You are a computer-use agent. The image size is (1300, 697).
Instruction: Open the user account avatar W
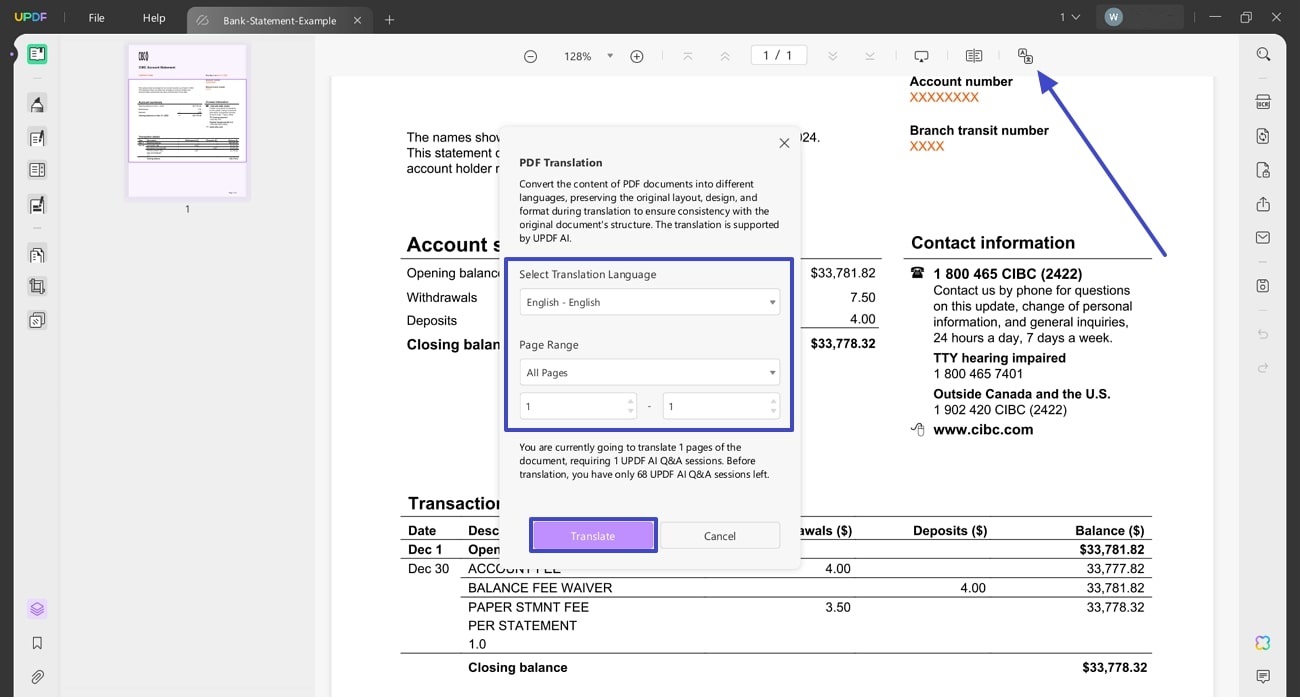1113,17
